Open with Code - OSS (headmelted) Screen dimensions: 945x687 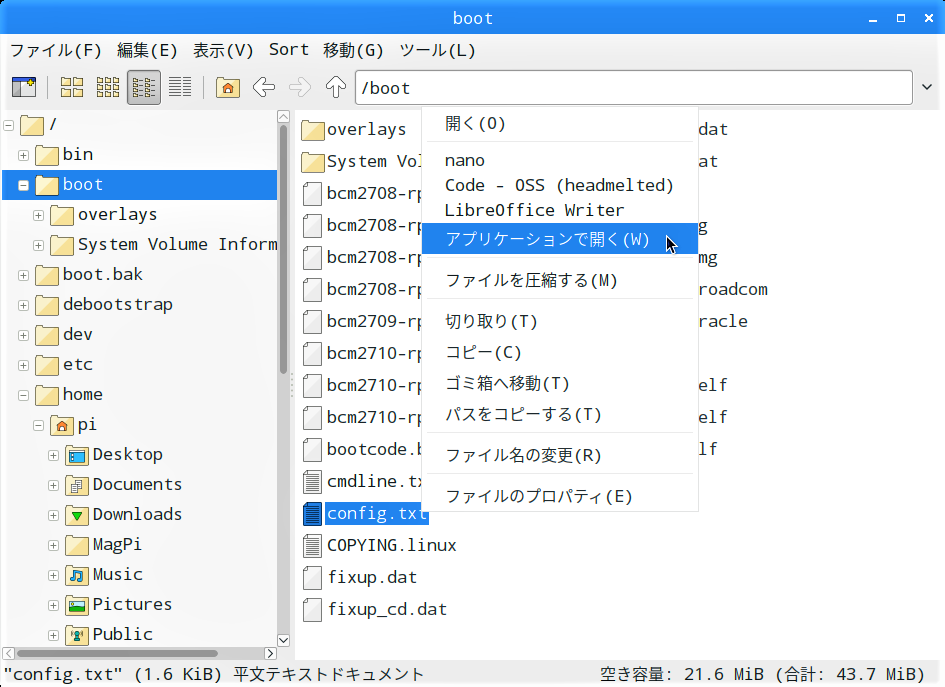560,185
